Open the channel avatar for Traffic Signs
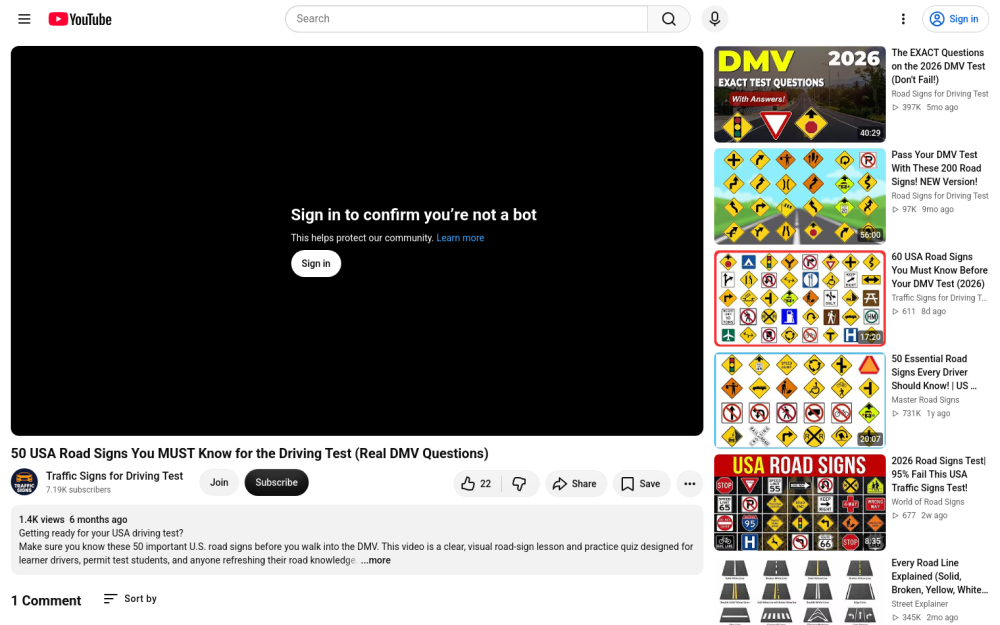1000x625 pixels. click(24, 482)
